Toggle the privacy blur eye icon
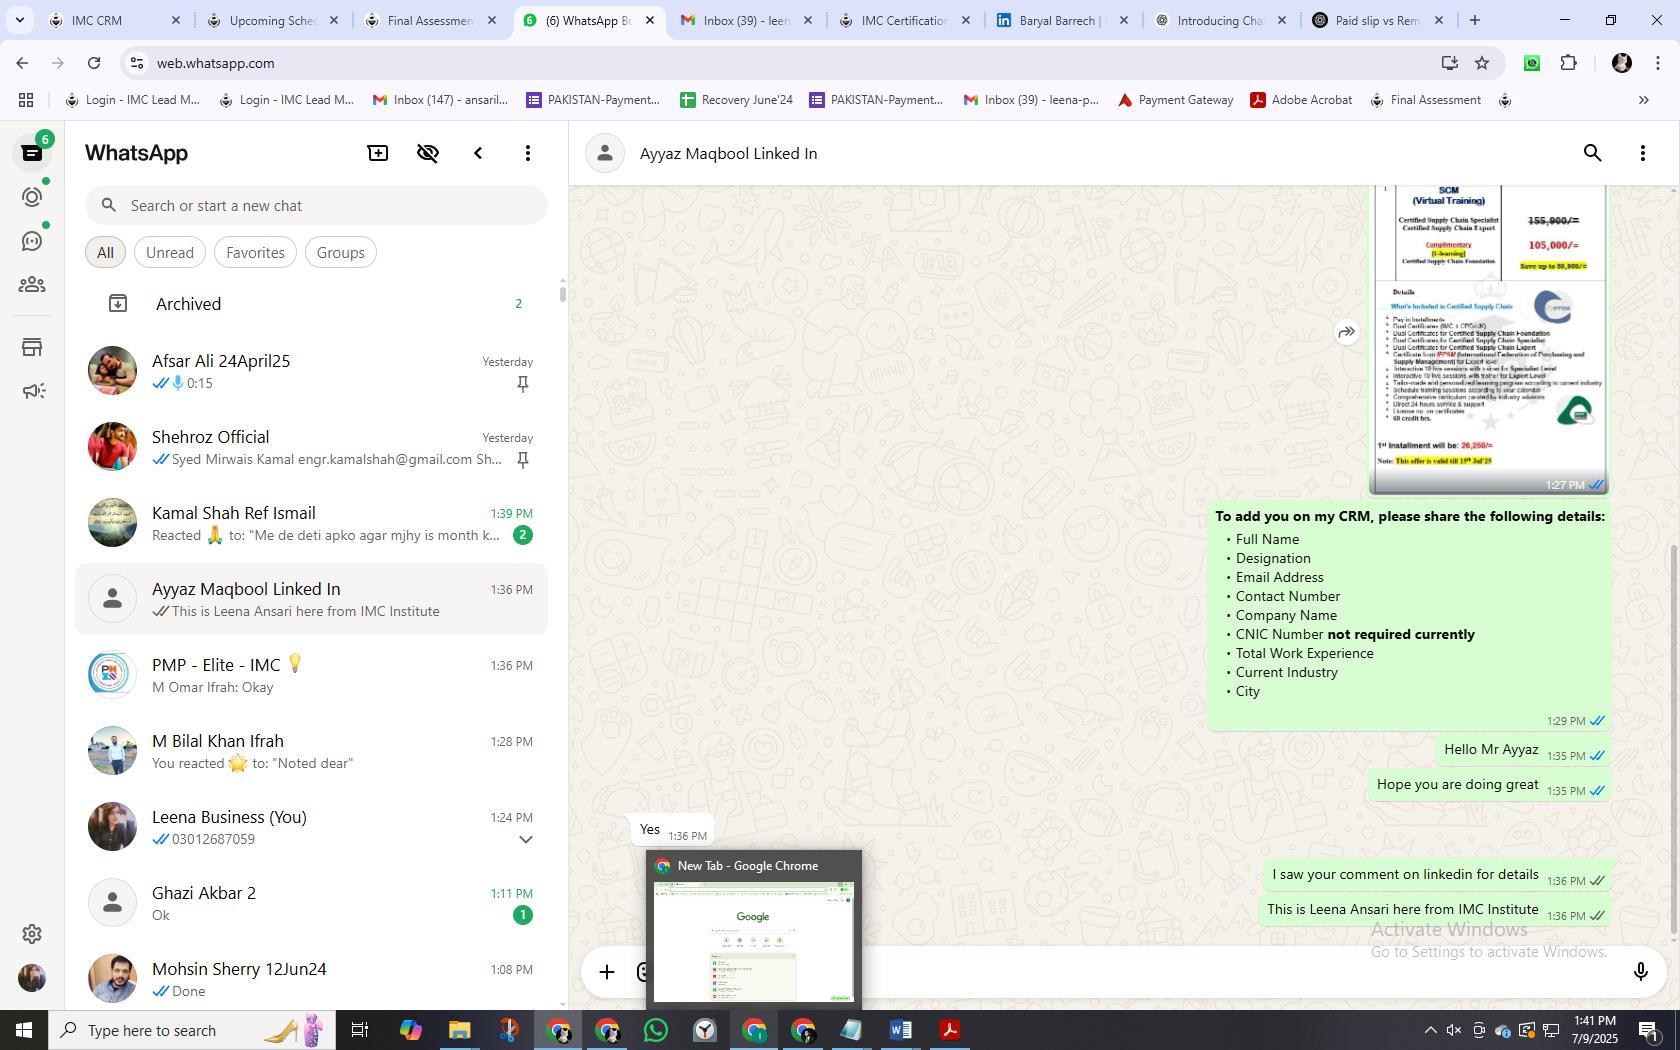Viewport: 1680px width, 1050px height. pyautogui.click(x=428, y=153)
